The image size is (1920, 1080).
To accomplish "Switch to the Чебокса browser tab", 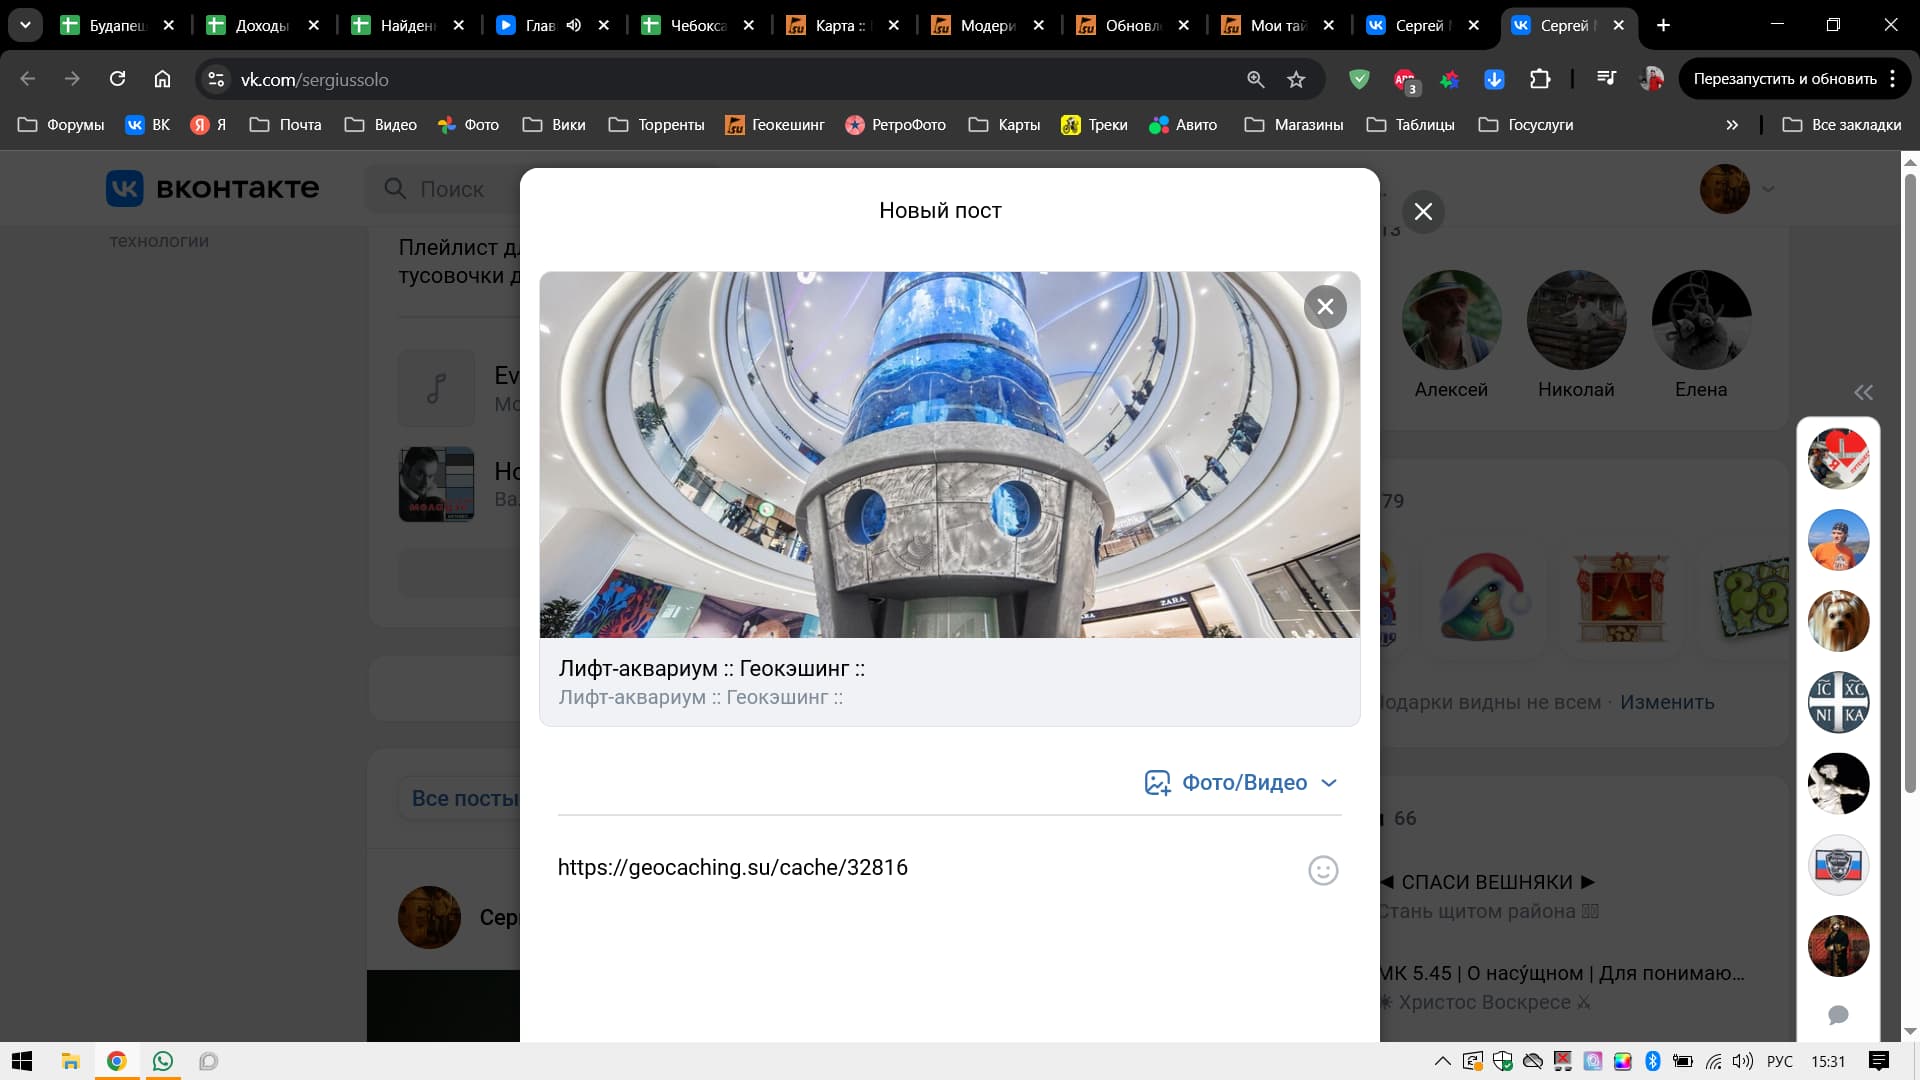I will (x=697, y=26).
